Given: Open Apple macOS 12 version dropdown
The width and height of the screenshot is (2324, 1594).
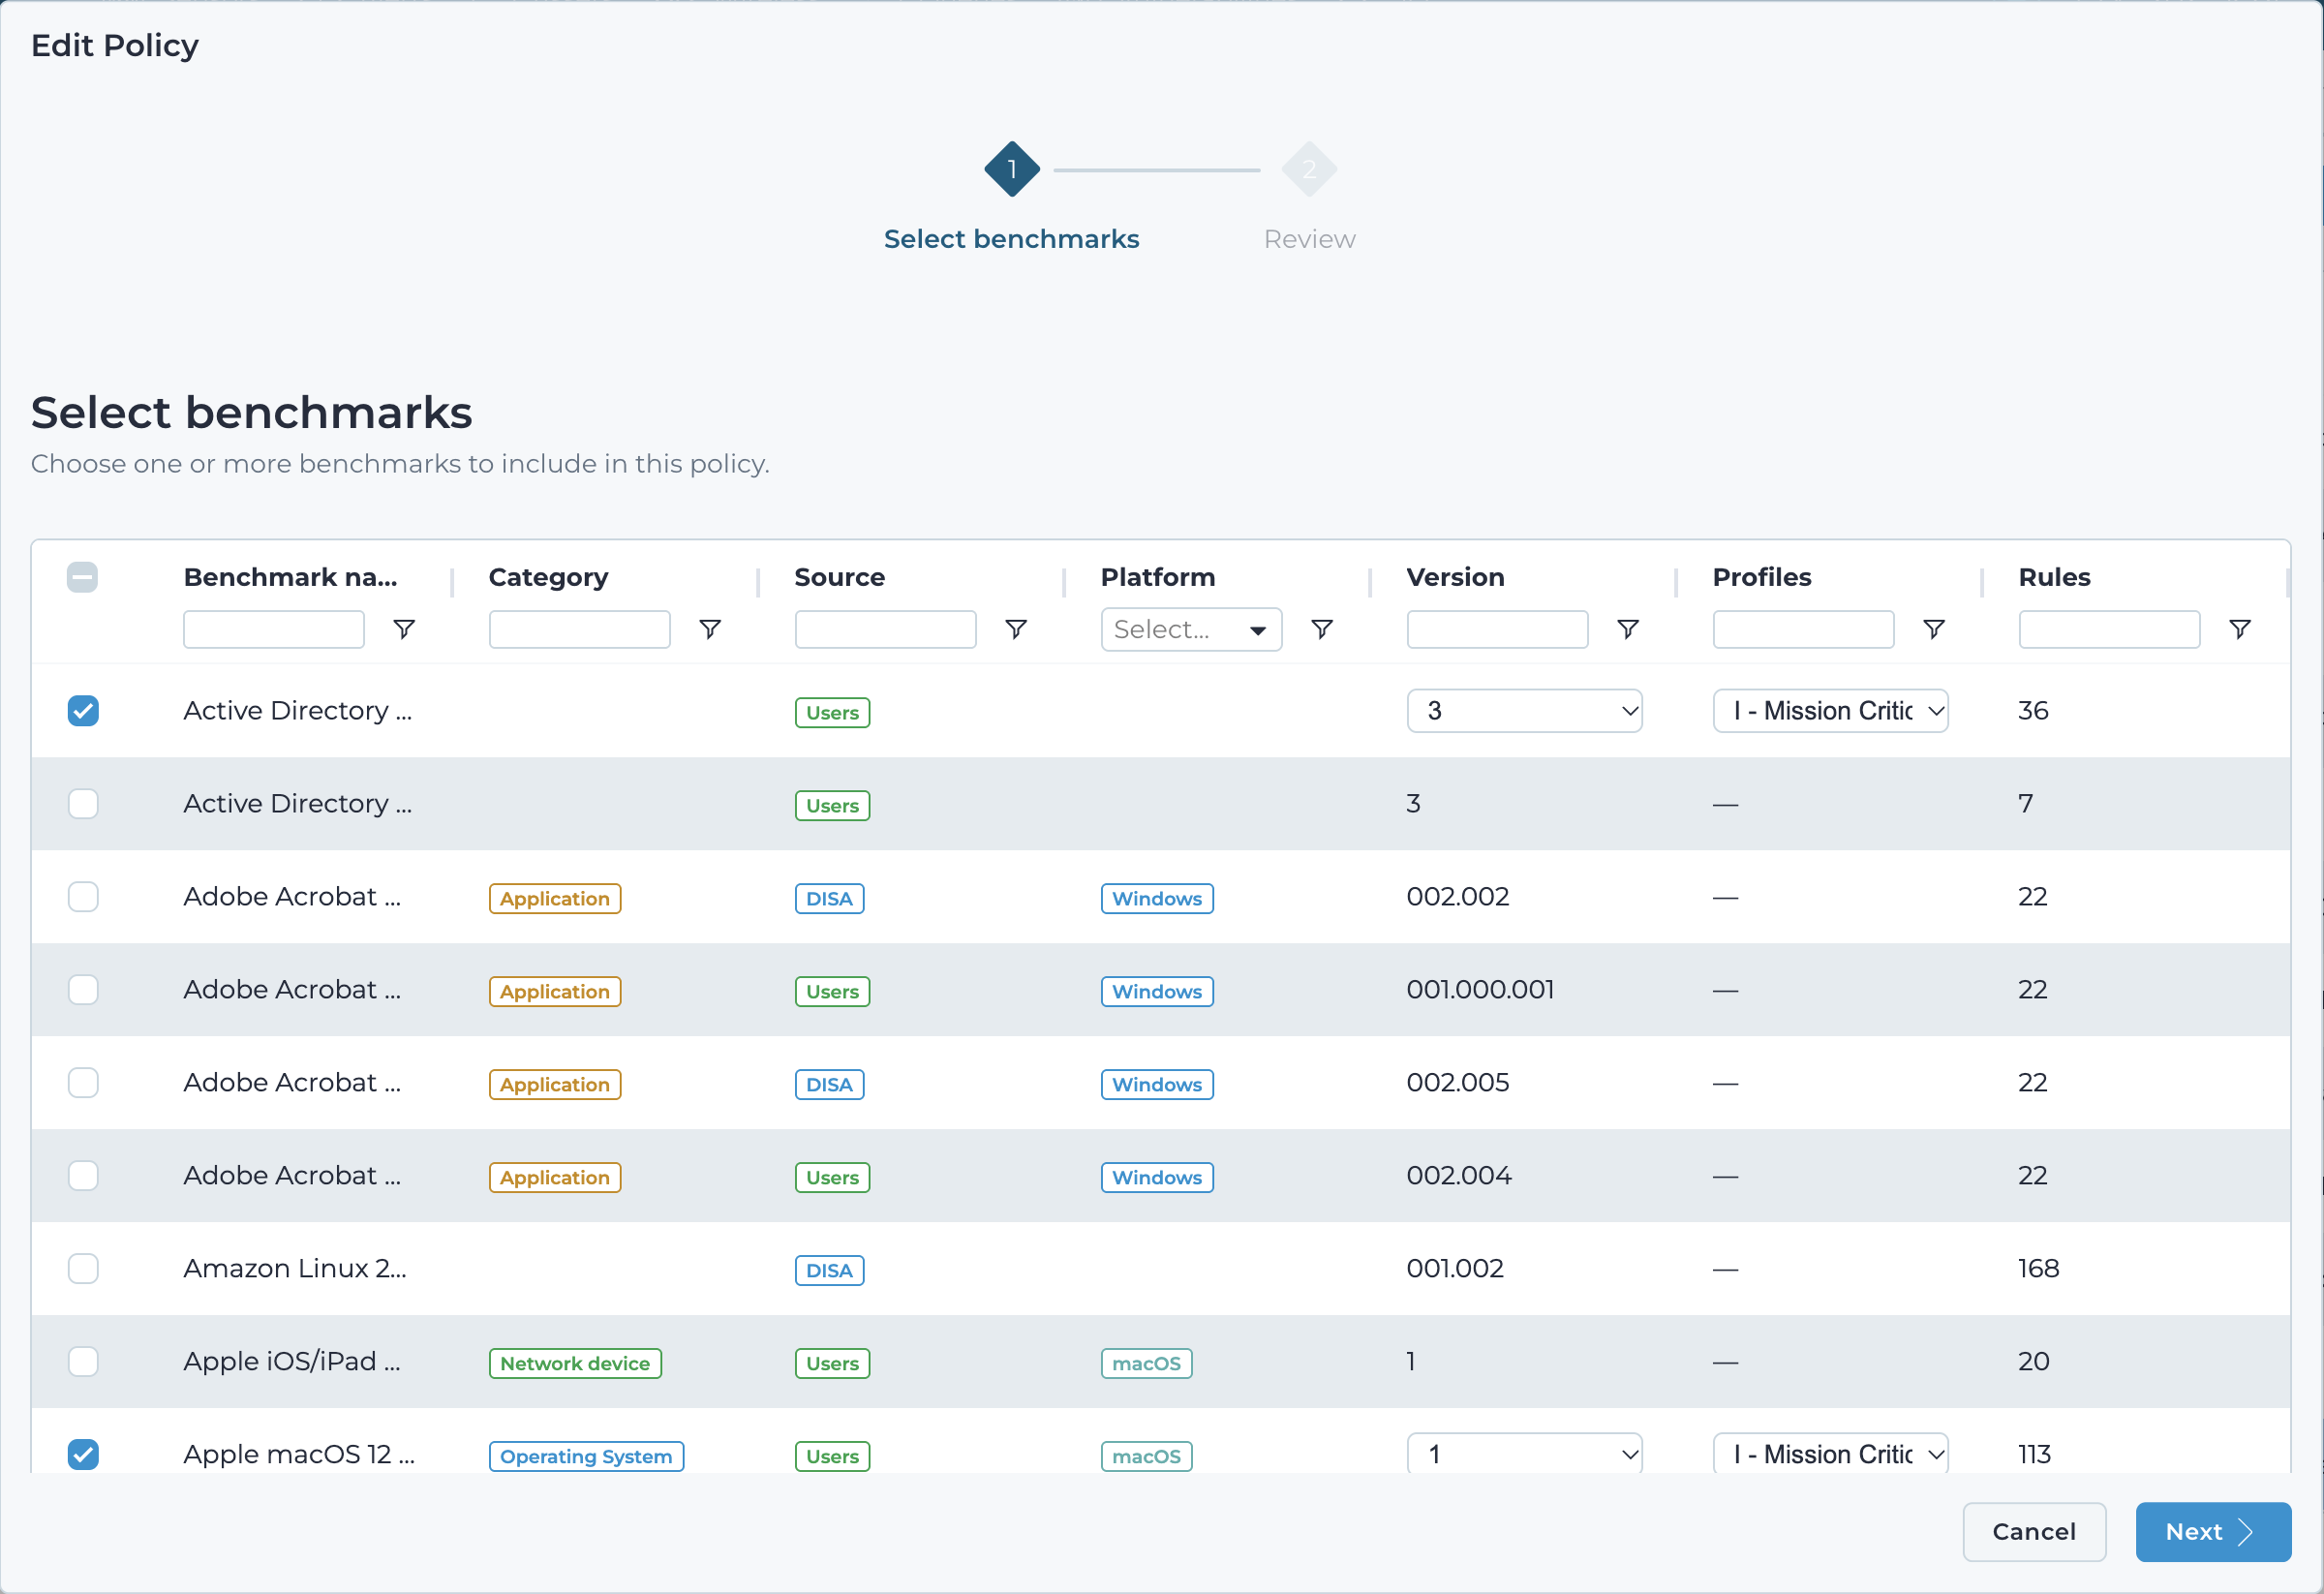Looking at the screenshot, I should click(x=1524, y=1454).
